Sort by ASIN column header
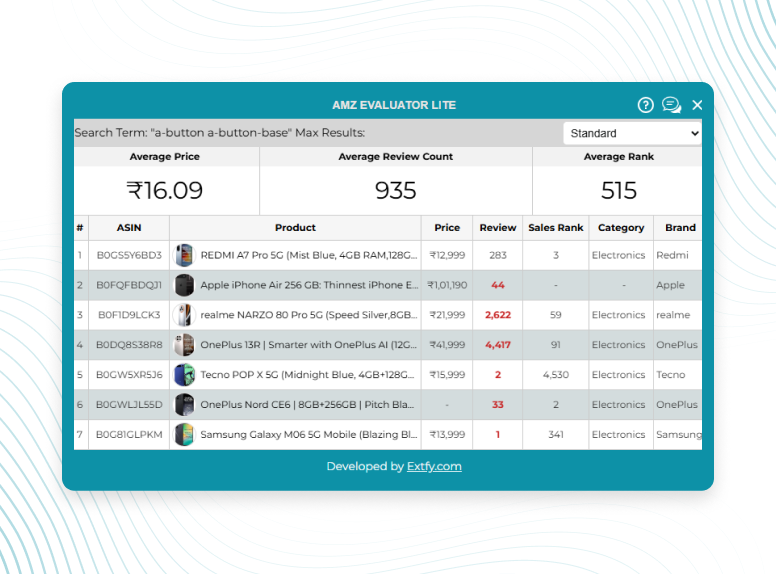The width and height of the screenshot is (776, 574). coord(129,228)
